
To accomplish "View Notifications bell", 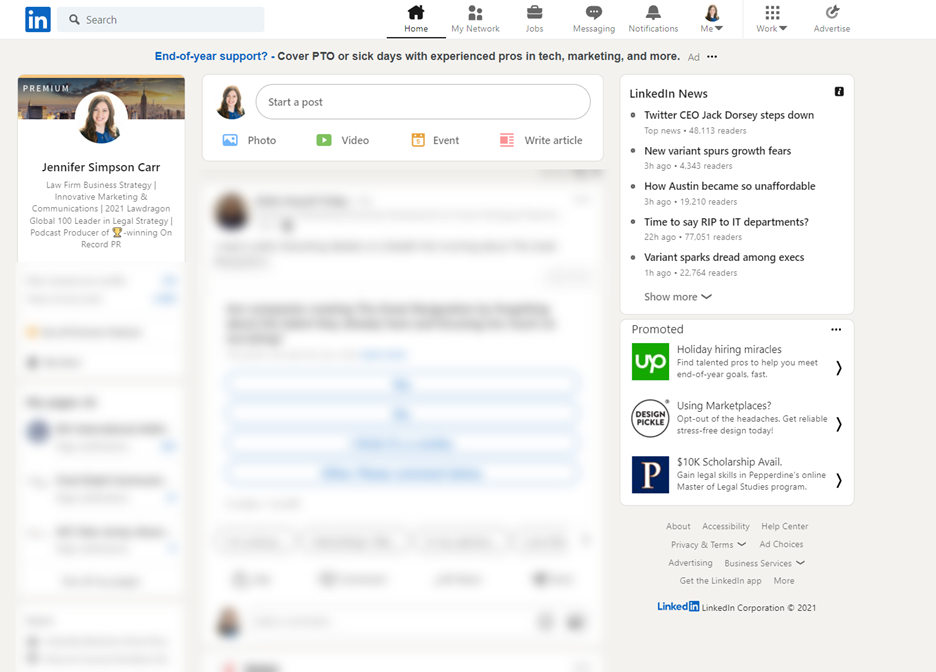I will [x=653, y=19].
